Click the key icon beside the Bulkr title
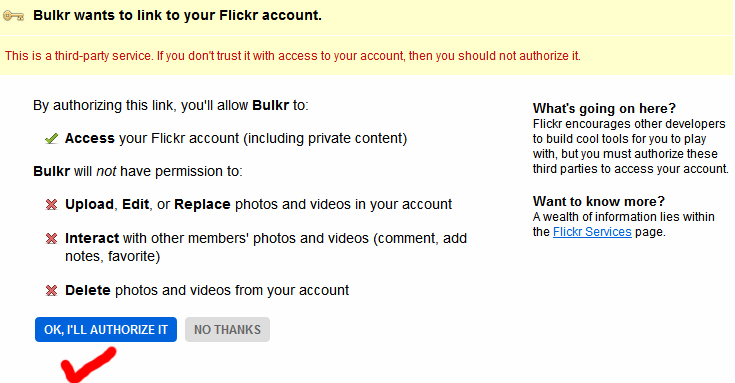735x383 pixels. pyautogui.click(x=13, y=16)
